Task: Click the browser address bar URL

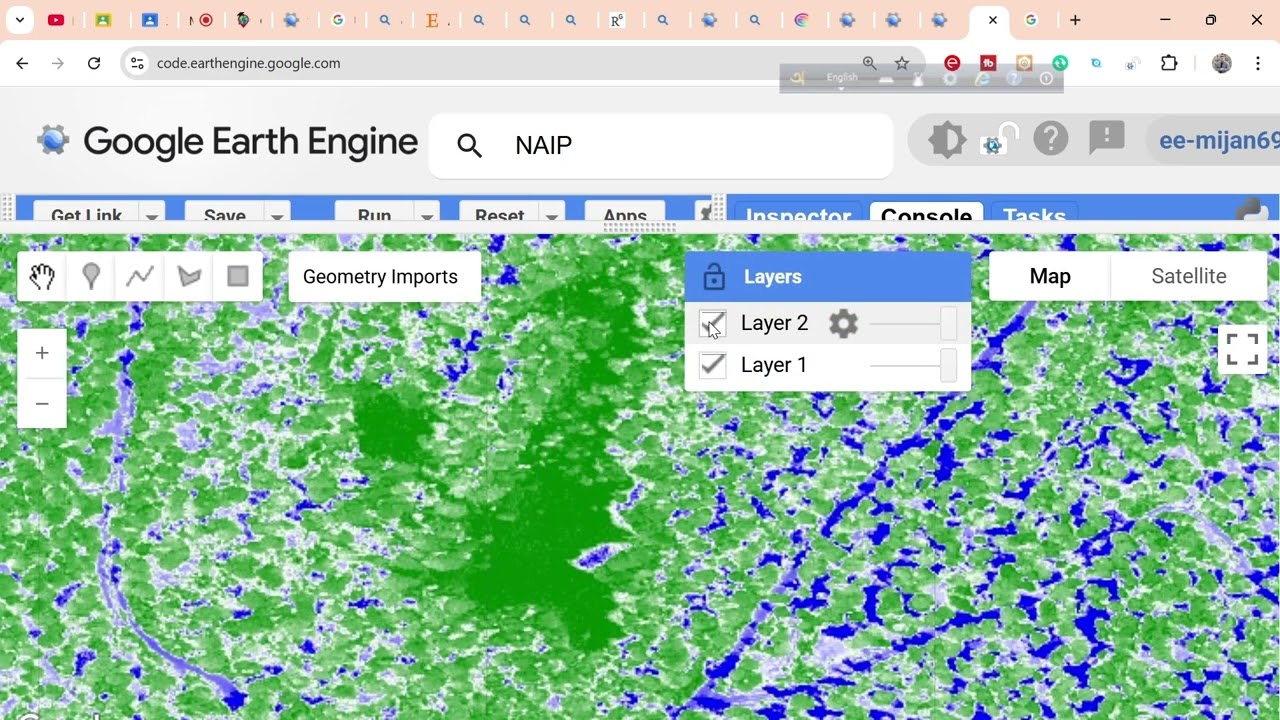Action: 249,63
